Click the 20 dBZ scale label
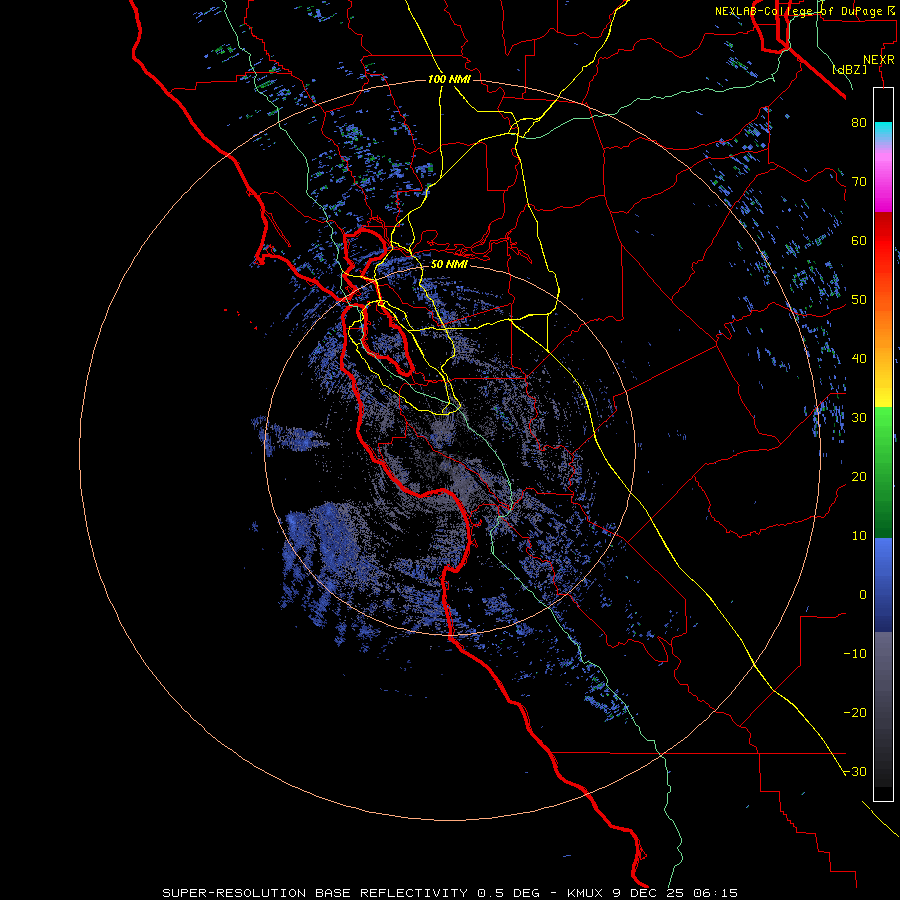Image resolution: width=900 pixels, height=900 pixels. (x=859, y=476)
